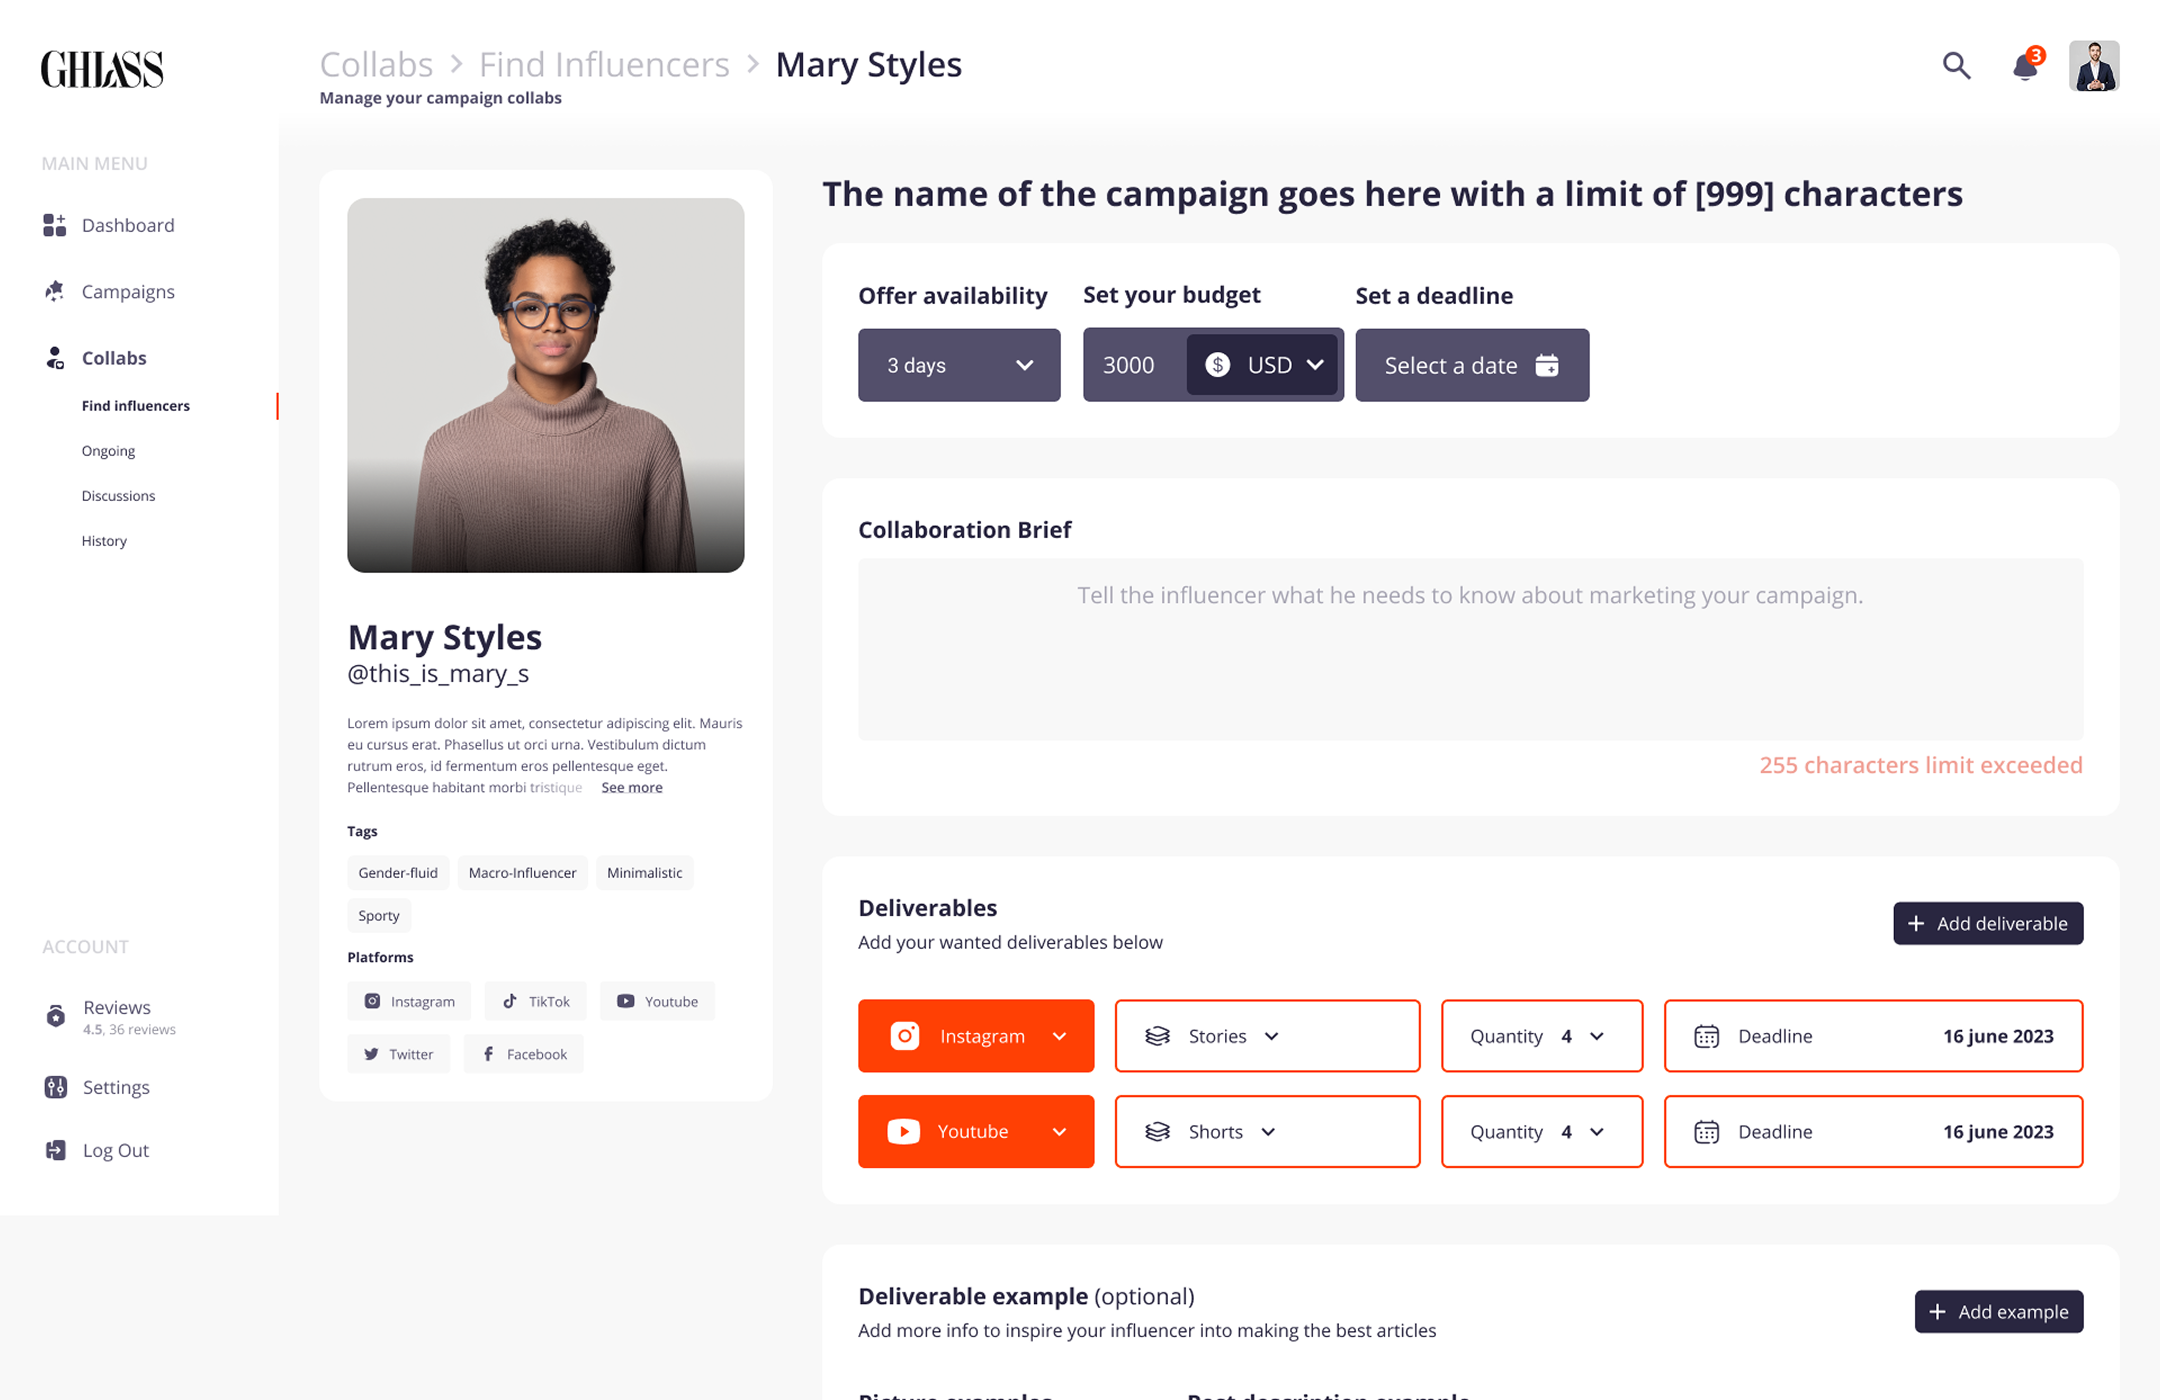Screen dimensions: 2160x1400
Task: Open the notifications bell
Action: 2025,66
